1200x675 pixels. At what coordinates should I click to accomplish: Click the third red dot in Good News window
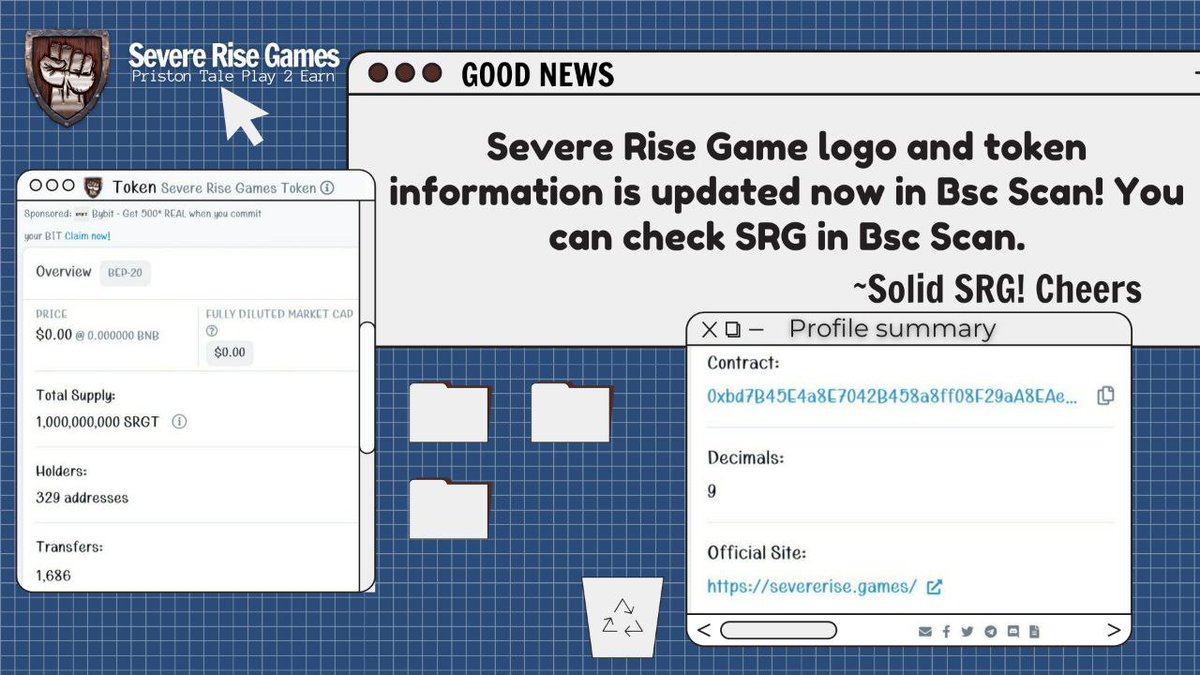click(431, 73)
